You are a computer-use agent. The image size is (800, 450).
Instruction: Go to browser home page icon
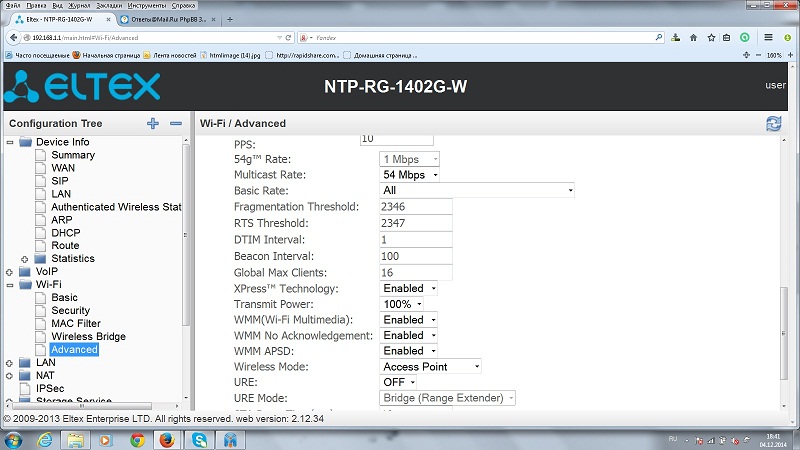pos(693,38)
